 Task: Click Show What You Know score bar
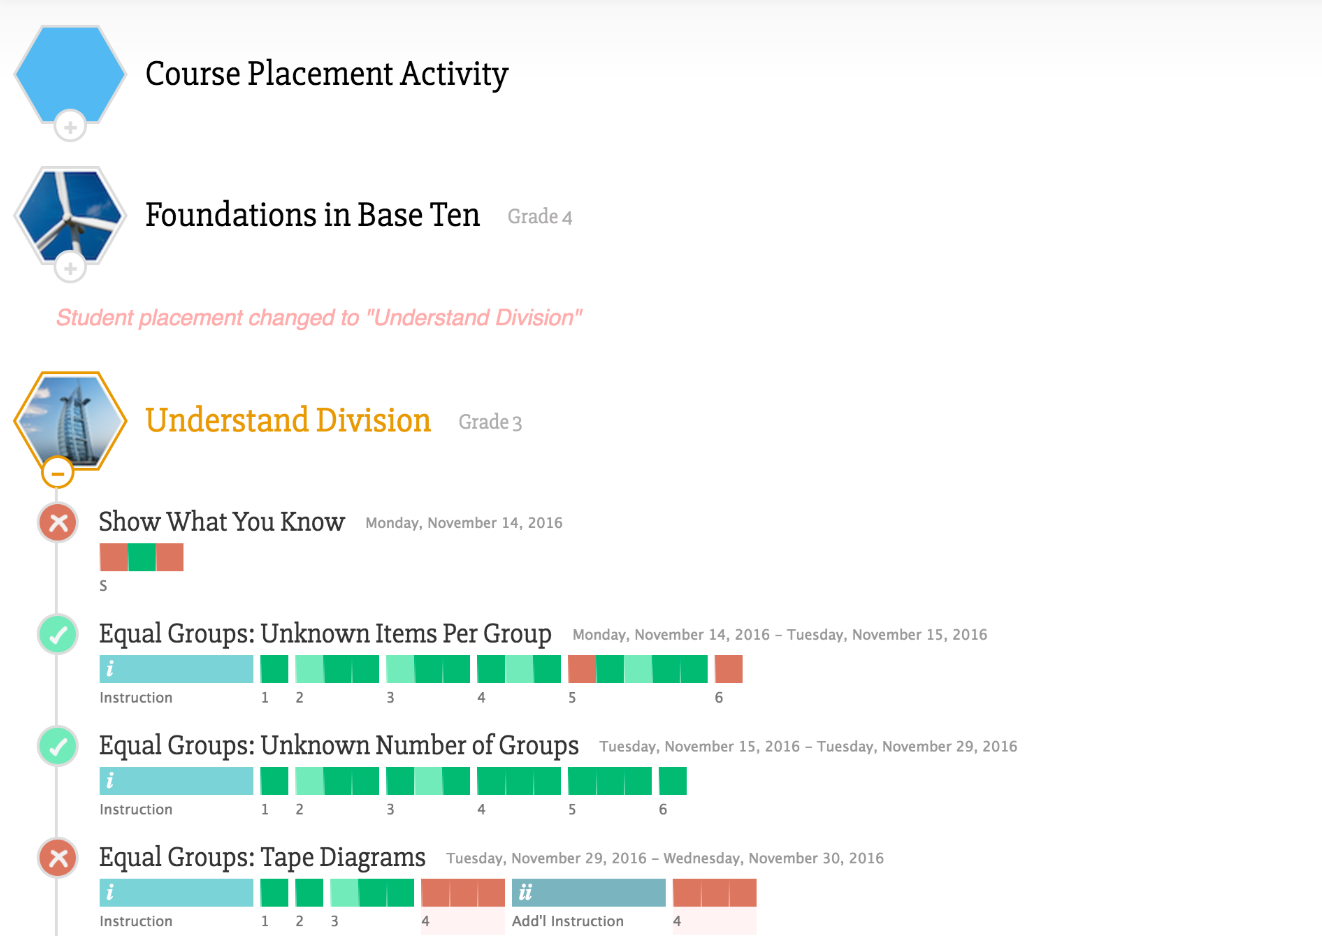[142, 557]
